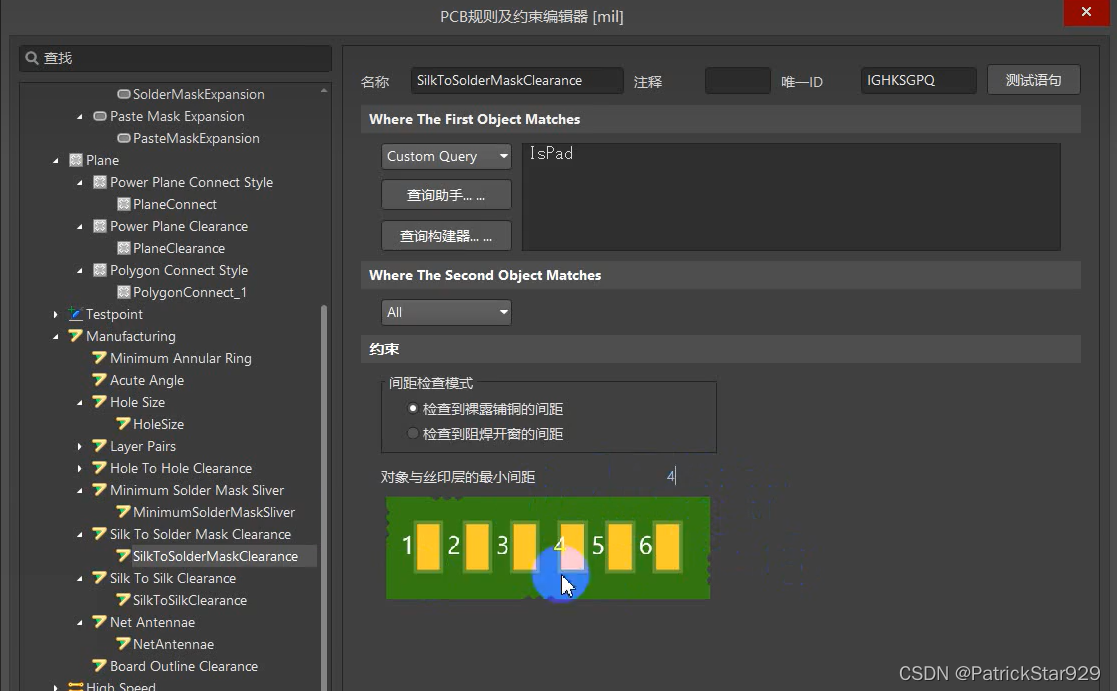Click the Plane category icon
The height and width of the screenshot is (691, 1117).
pos(76,160)
